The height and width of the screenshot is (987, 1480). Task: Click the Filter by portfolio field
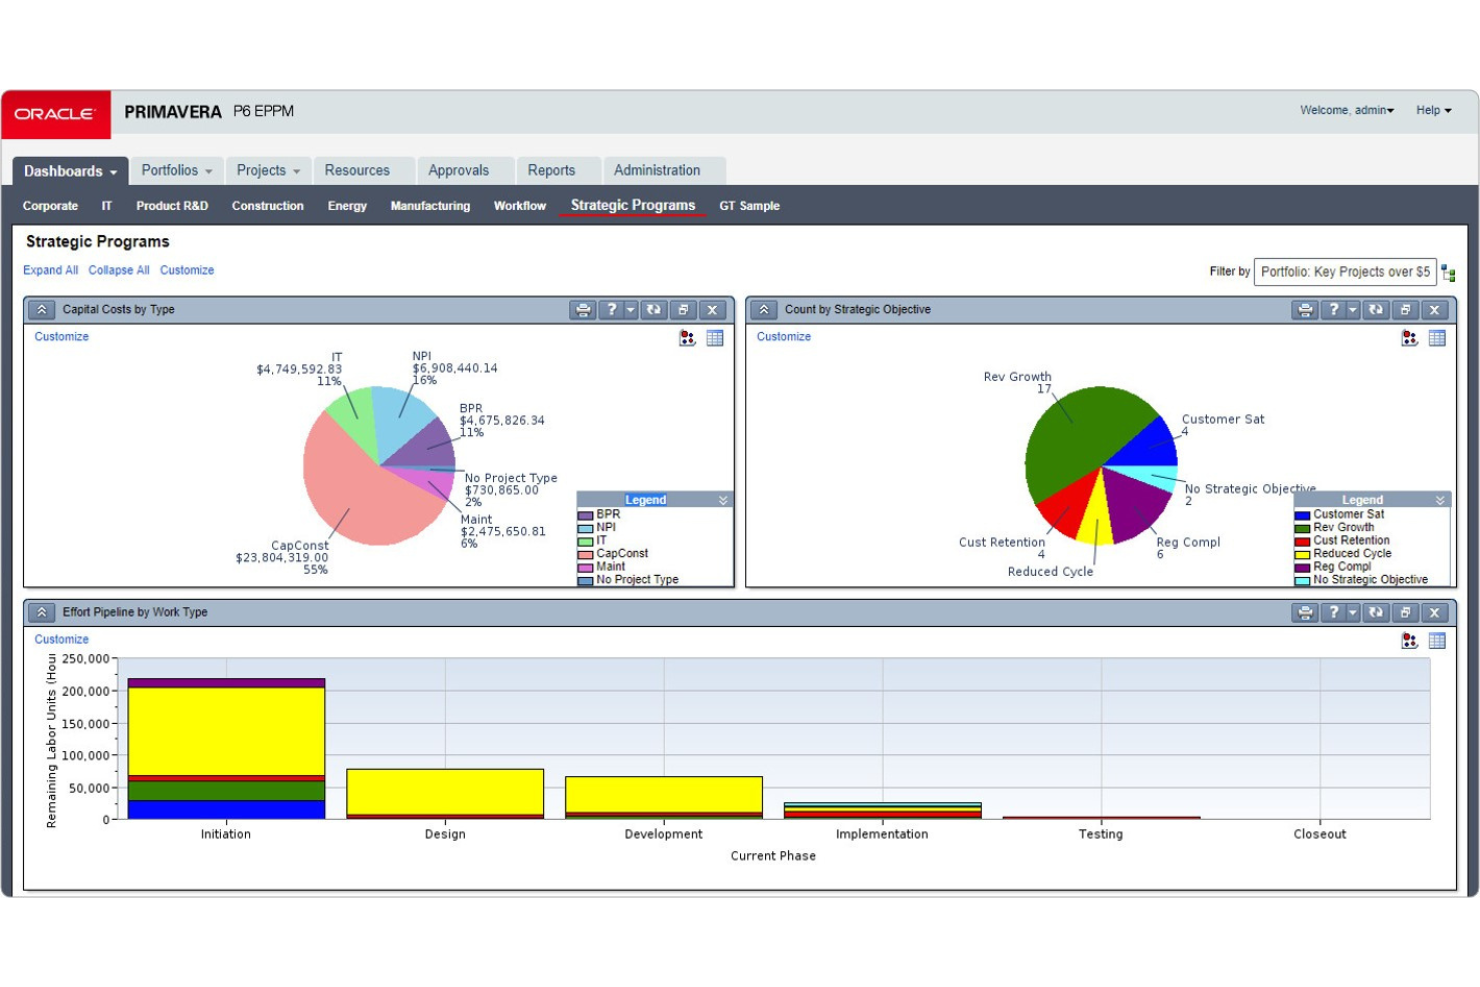(x=1345, y=272)
